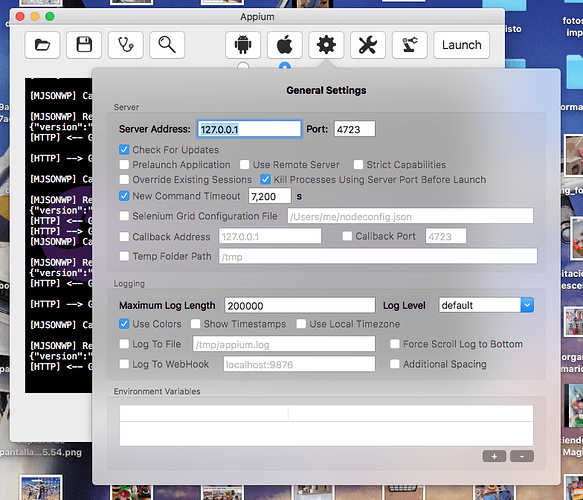583x500 pixels.
Task: Click the Port field showing 4723
Action: click(x=354, y=129)
